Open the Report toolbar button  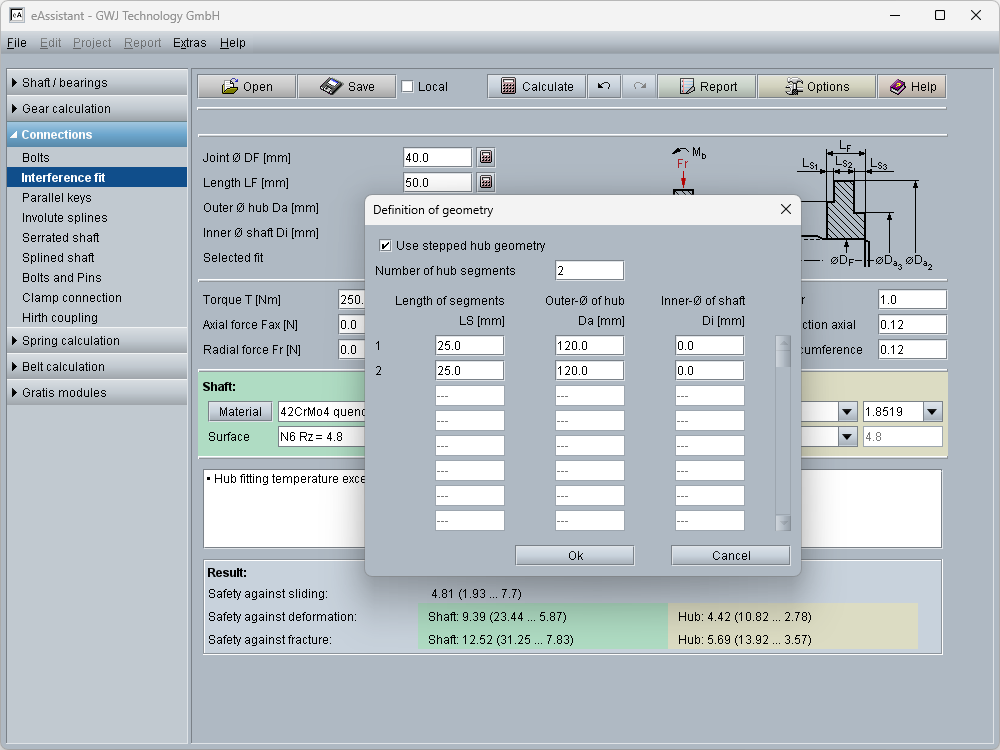coord(707,87)
